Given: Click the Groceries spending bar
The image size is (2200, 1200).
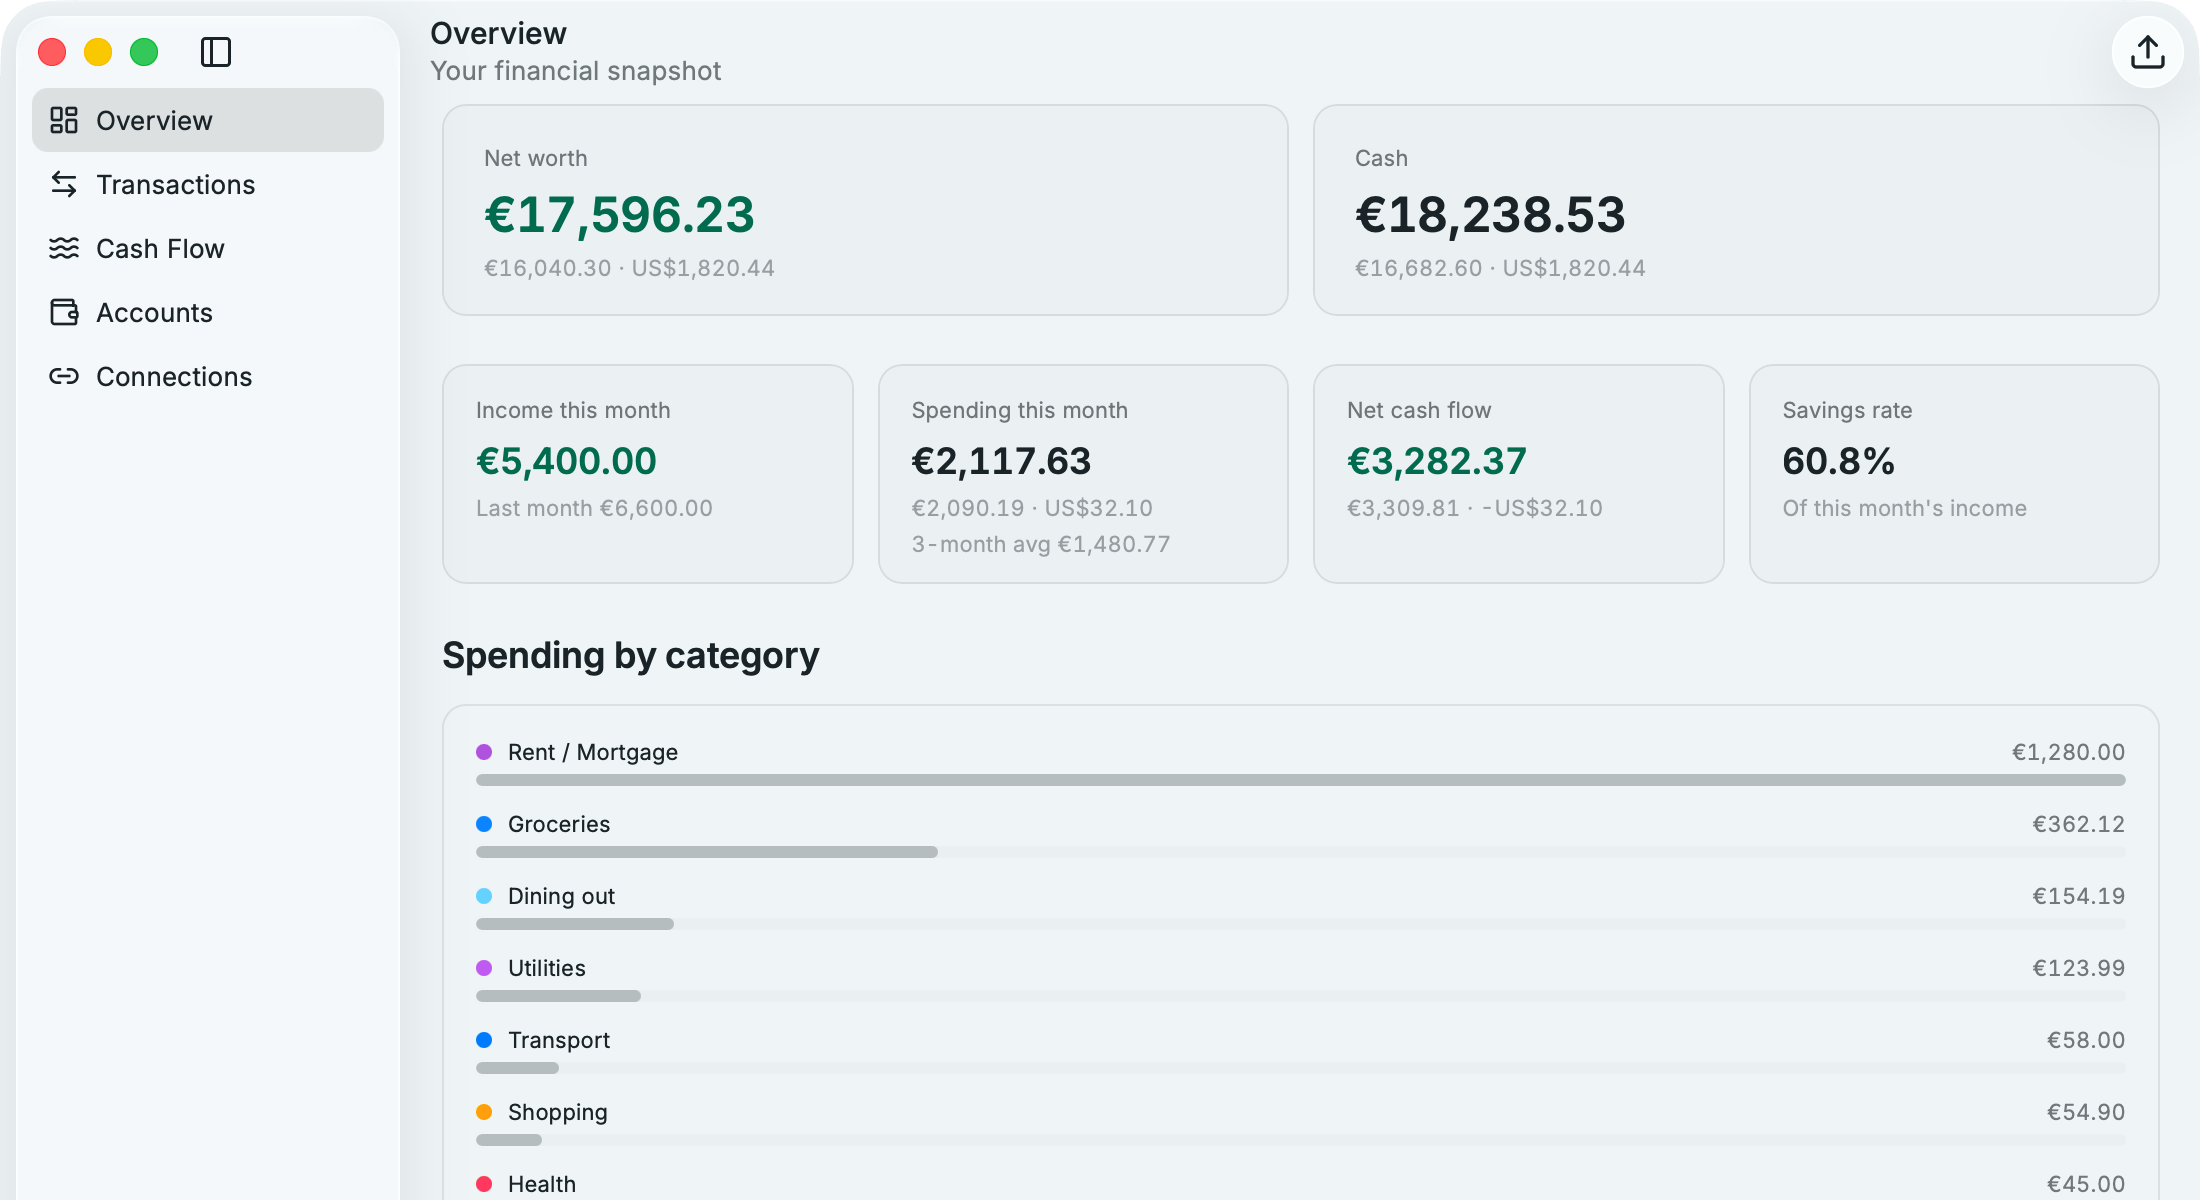Looking at the screenshot, I should click(1301, 852).
